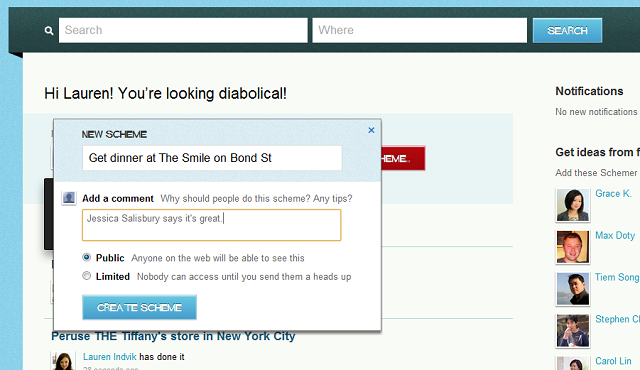This screenshot has height=370, width=640.
Task: Click the Hi Lauren greeting heading
Action: 165,93
